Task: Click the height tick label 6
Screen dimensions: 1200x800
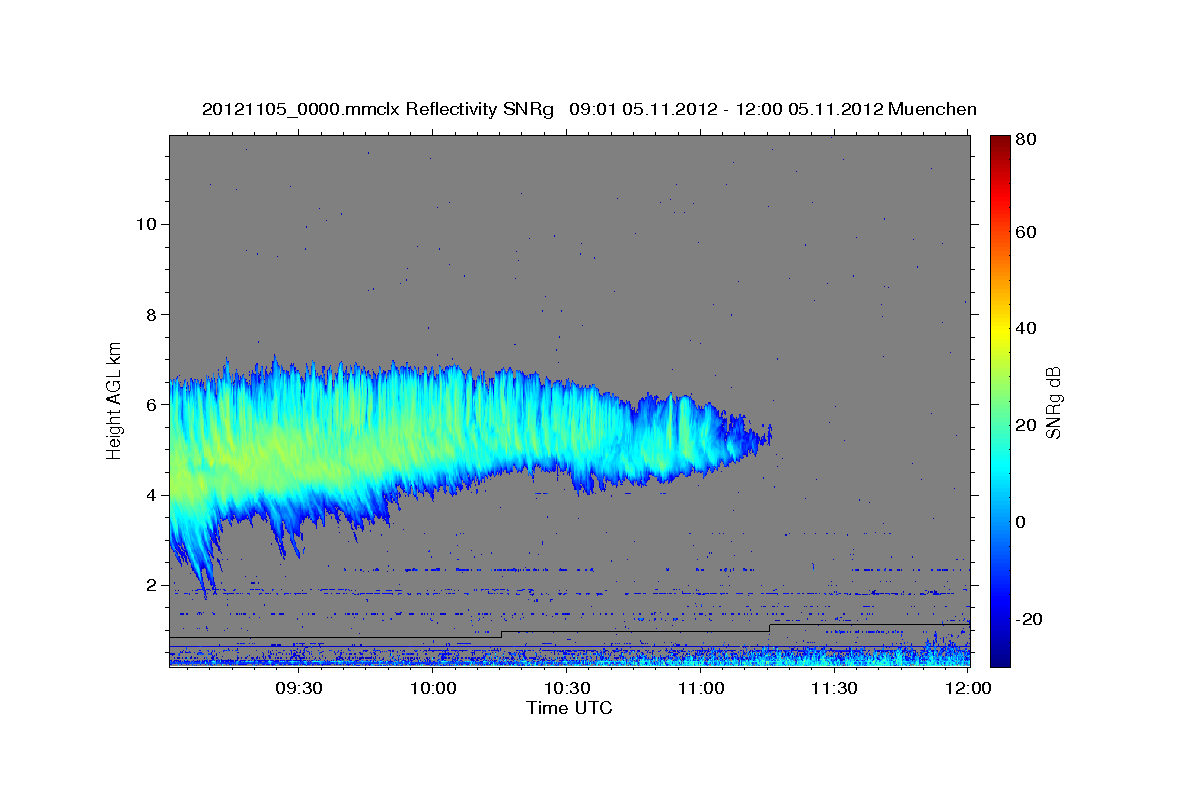Action: 149,404
